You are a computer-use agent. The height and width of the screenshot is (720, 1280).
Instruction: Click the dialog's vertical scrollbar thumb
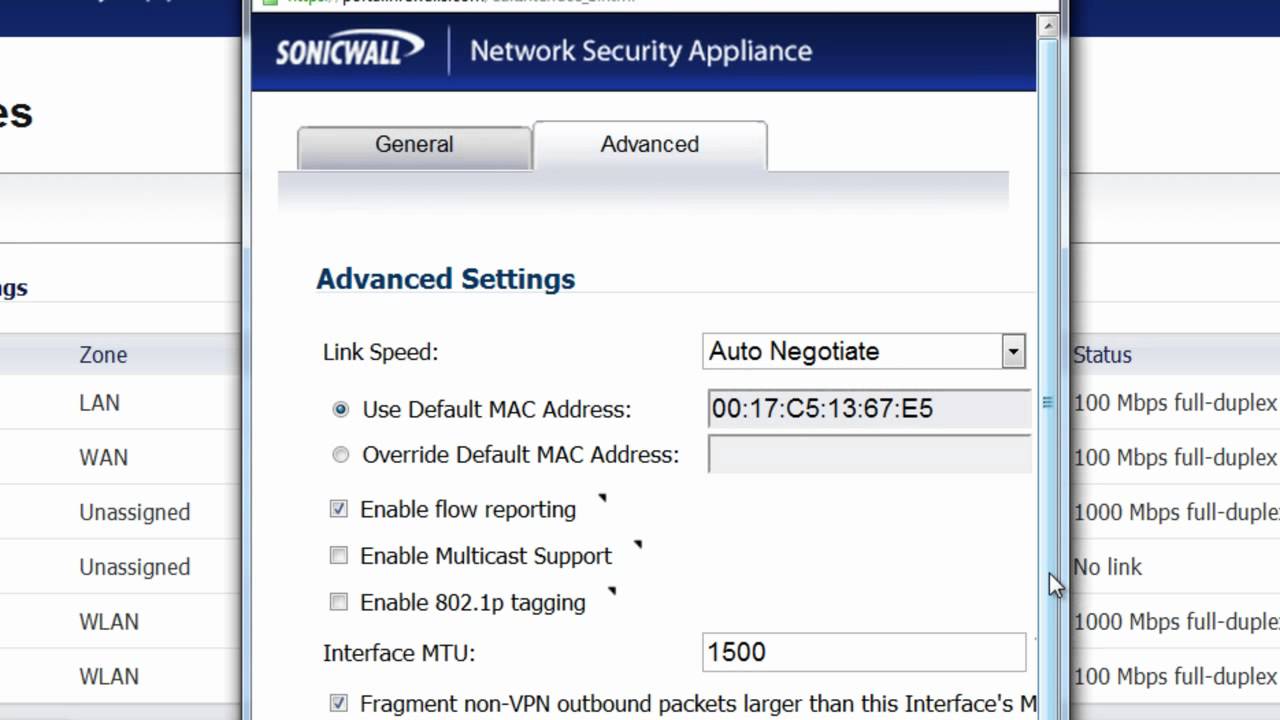(x=1048, y=402)
